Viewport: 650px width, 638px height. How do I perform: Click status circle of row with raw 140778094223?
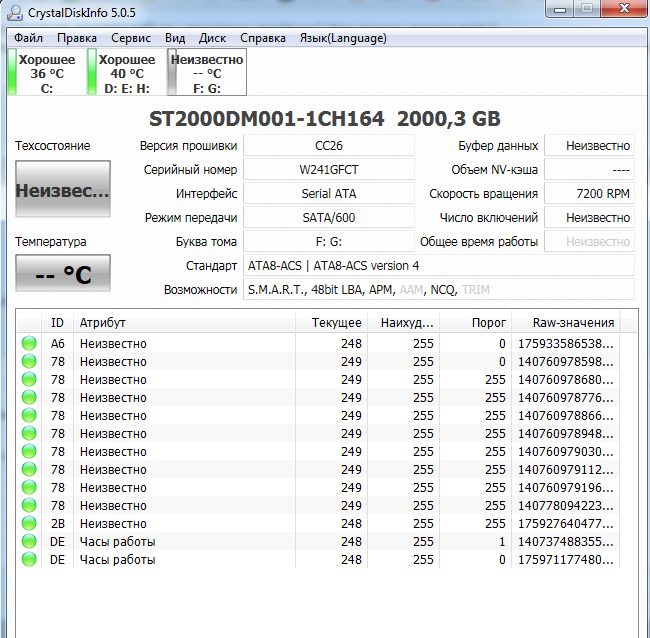point(29,505)
